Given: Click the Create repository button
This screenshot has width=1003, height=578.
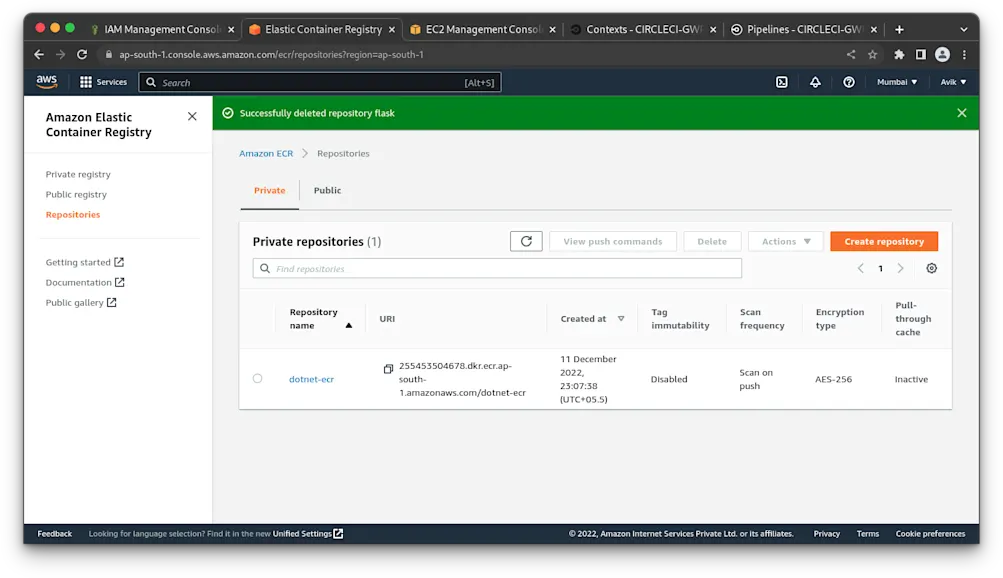Looking at the screenshot, I should click(884, 241).
